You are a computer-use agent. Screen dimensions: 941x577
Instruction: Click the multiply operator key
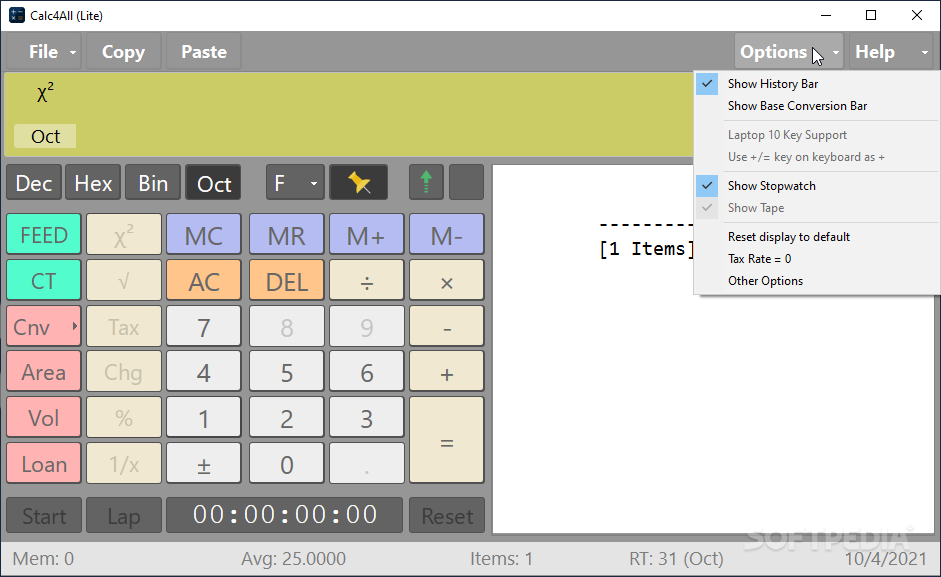pyautogui.click(x=446, y=280)
